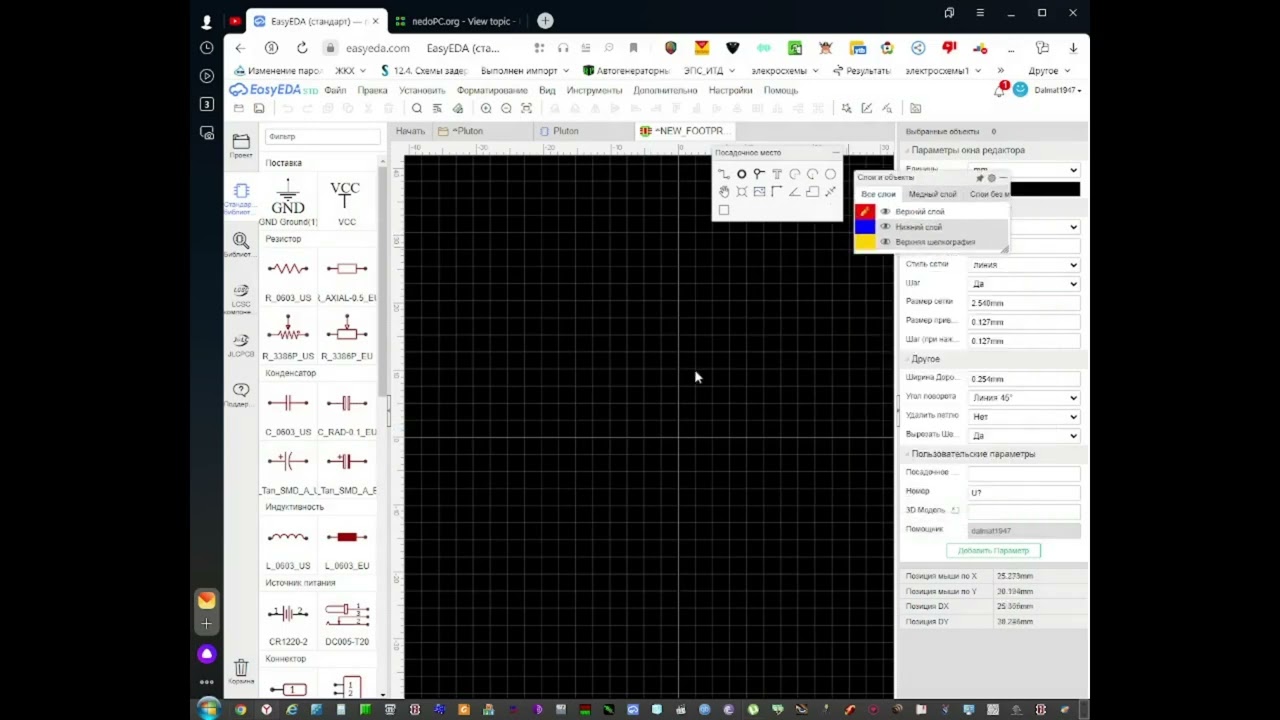Click the Save icon in toolbar

pos(259,108)
